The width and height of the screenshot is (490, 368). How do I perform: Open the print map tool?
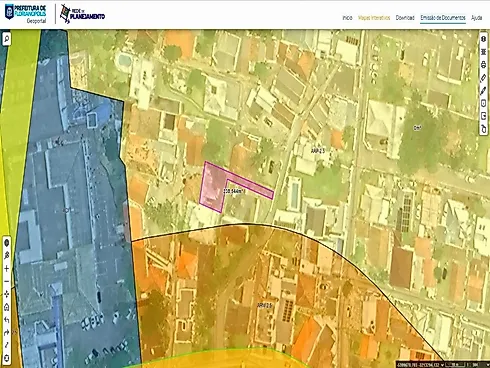coord(483,64)
